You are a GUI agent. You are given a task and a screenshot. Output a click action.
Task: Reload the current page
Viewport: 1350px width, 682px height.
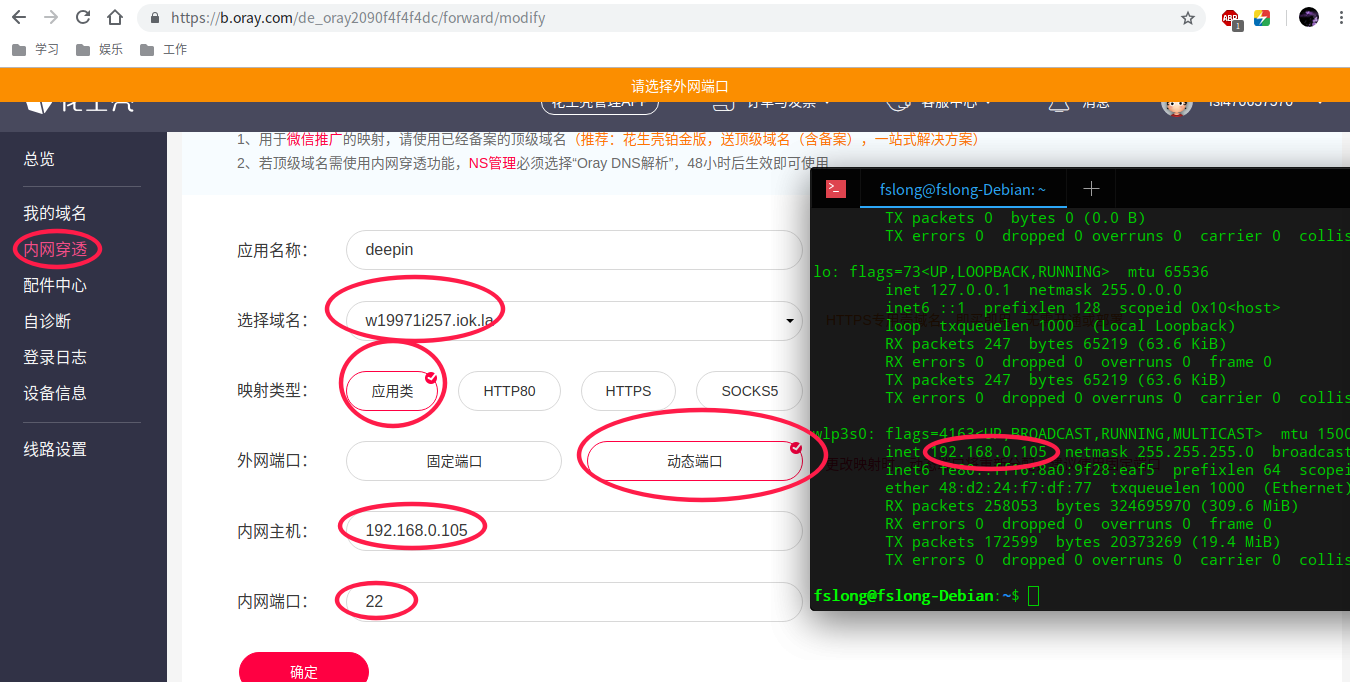click(x=83, y=17)
